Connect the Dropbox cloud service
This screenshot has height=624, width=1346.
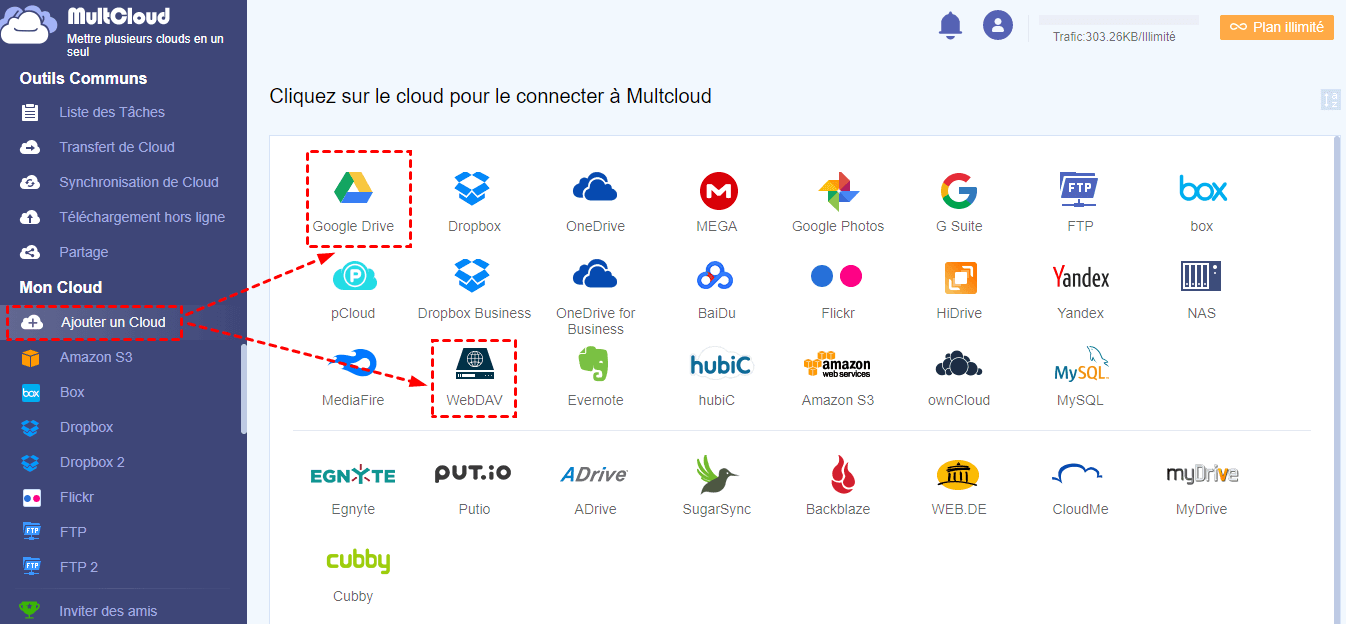tap(474, 189)
